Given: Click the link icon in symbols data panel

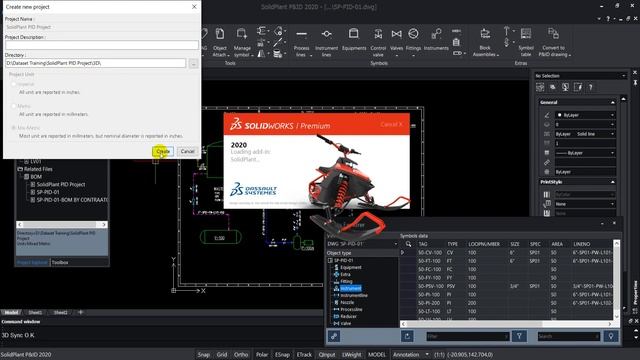Looking at the screenshot, I should 334,336.
